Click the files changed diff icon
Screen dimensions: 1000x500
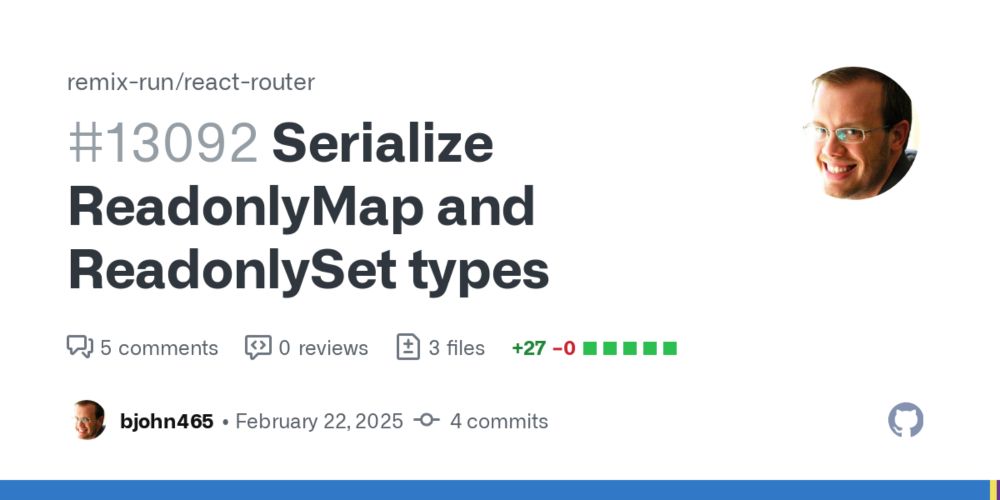click(408, 347)
